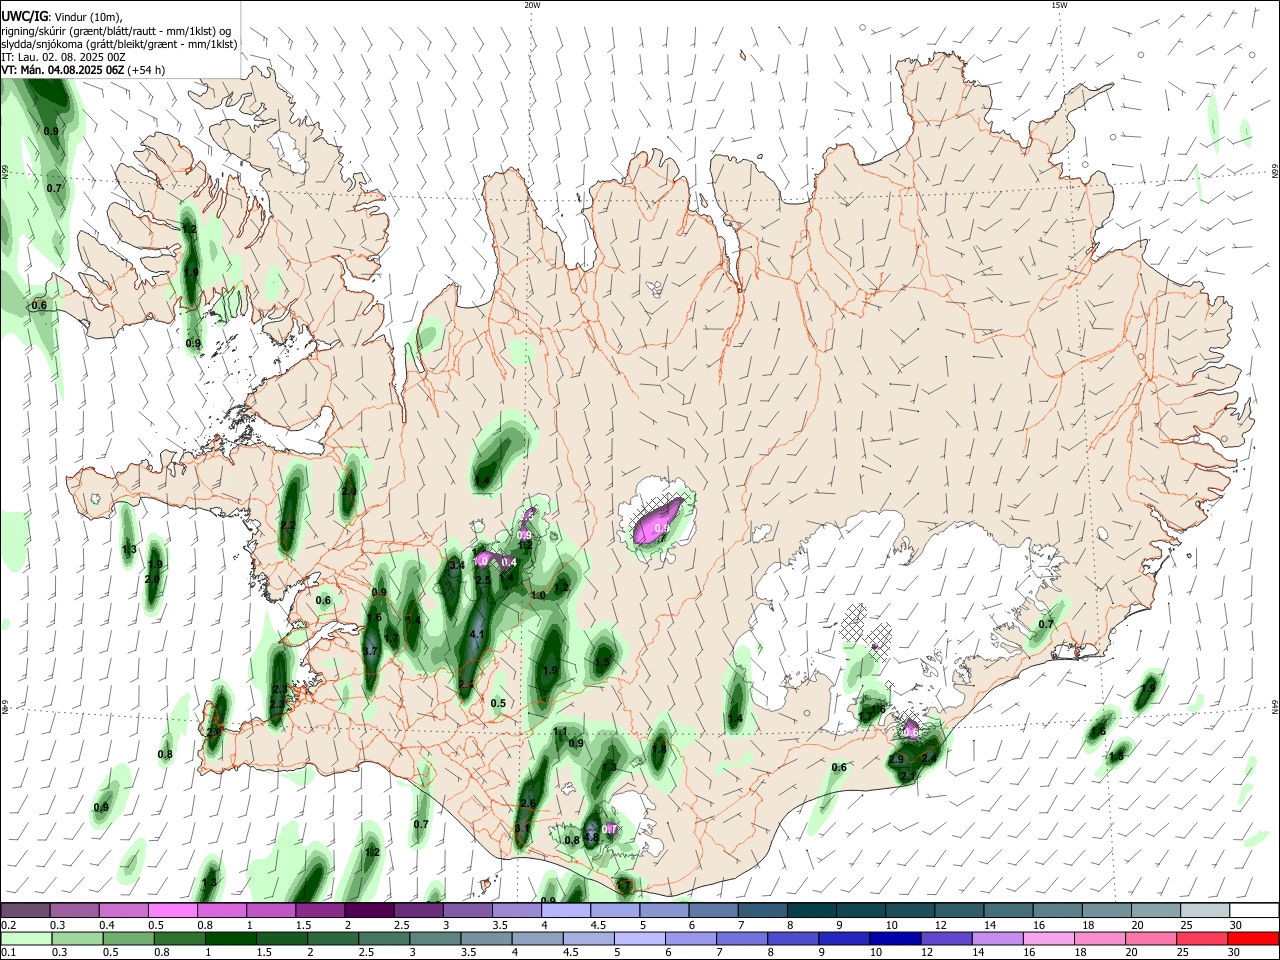Click the 'slydda/snjókoma' legend description line
The height and width of the screenshot is (960, 1280).
[119, 44]
